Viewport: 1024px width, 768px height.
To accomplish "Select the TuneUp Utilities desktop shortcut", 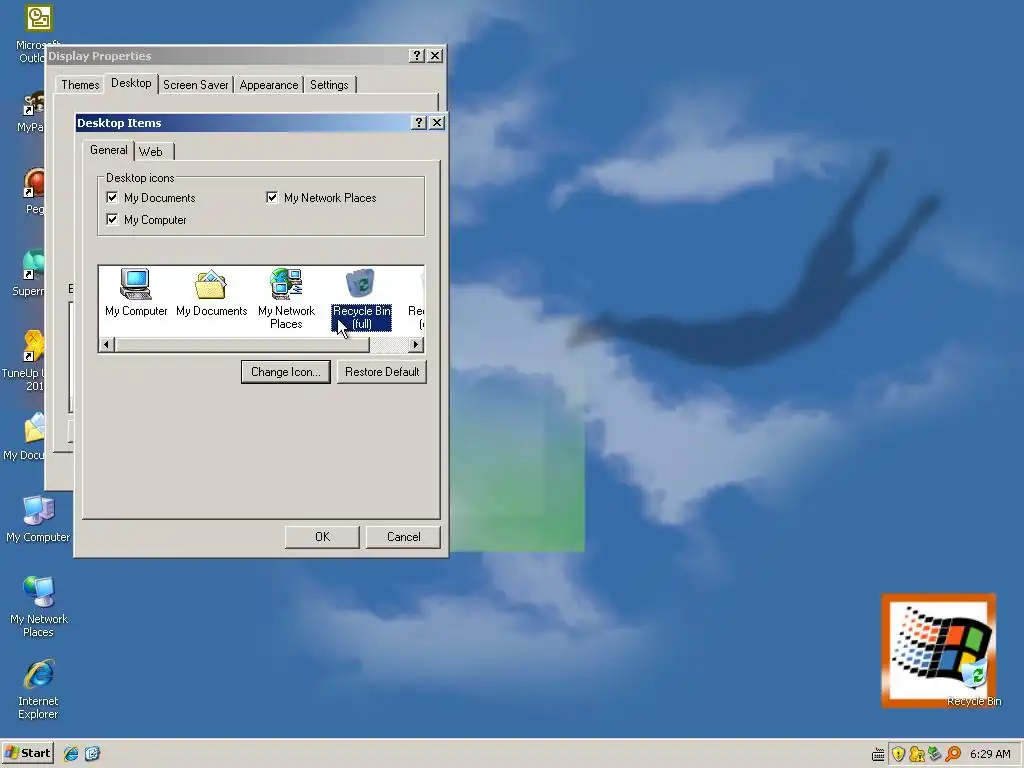I will tap(26, 360).
